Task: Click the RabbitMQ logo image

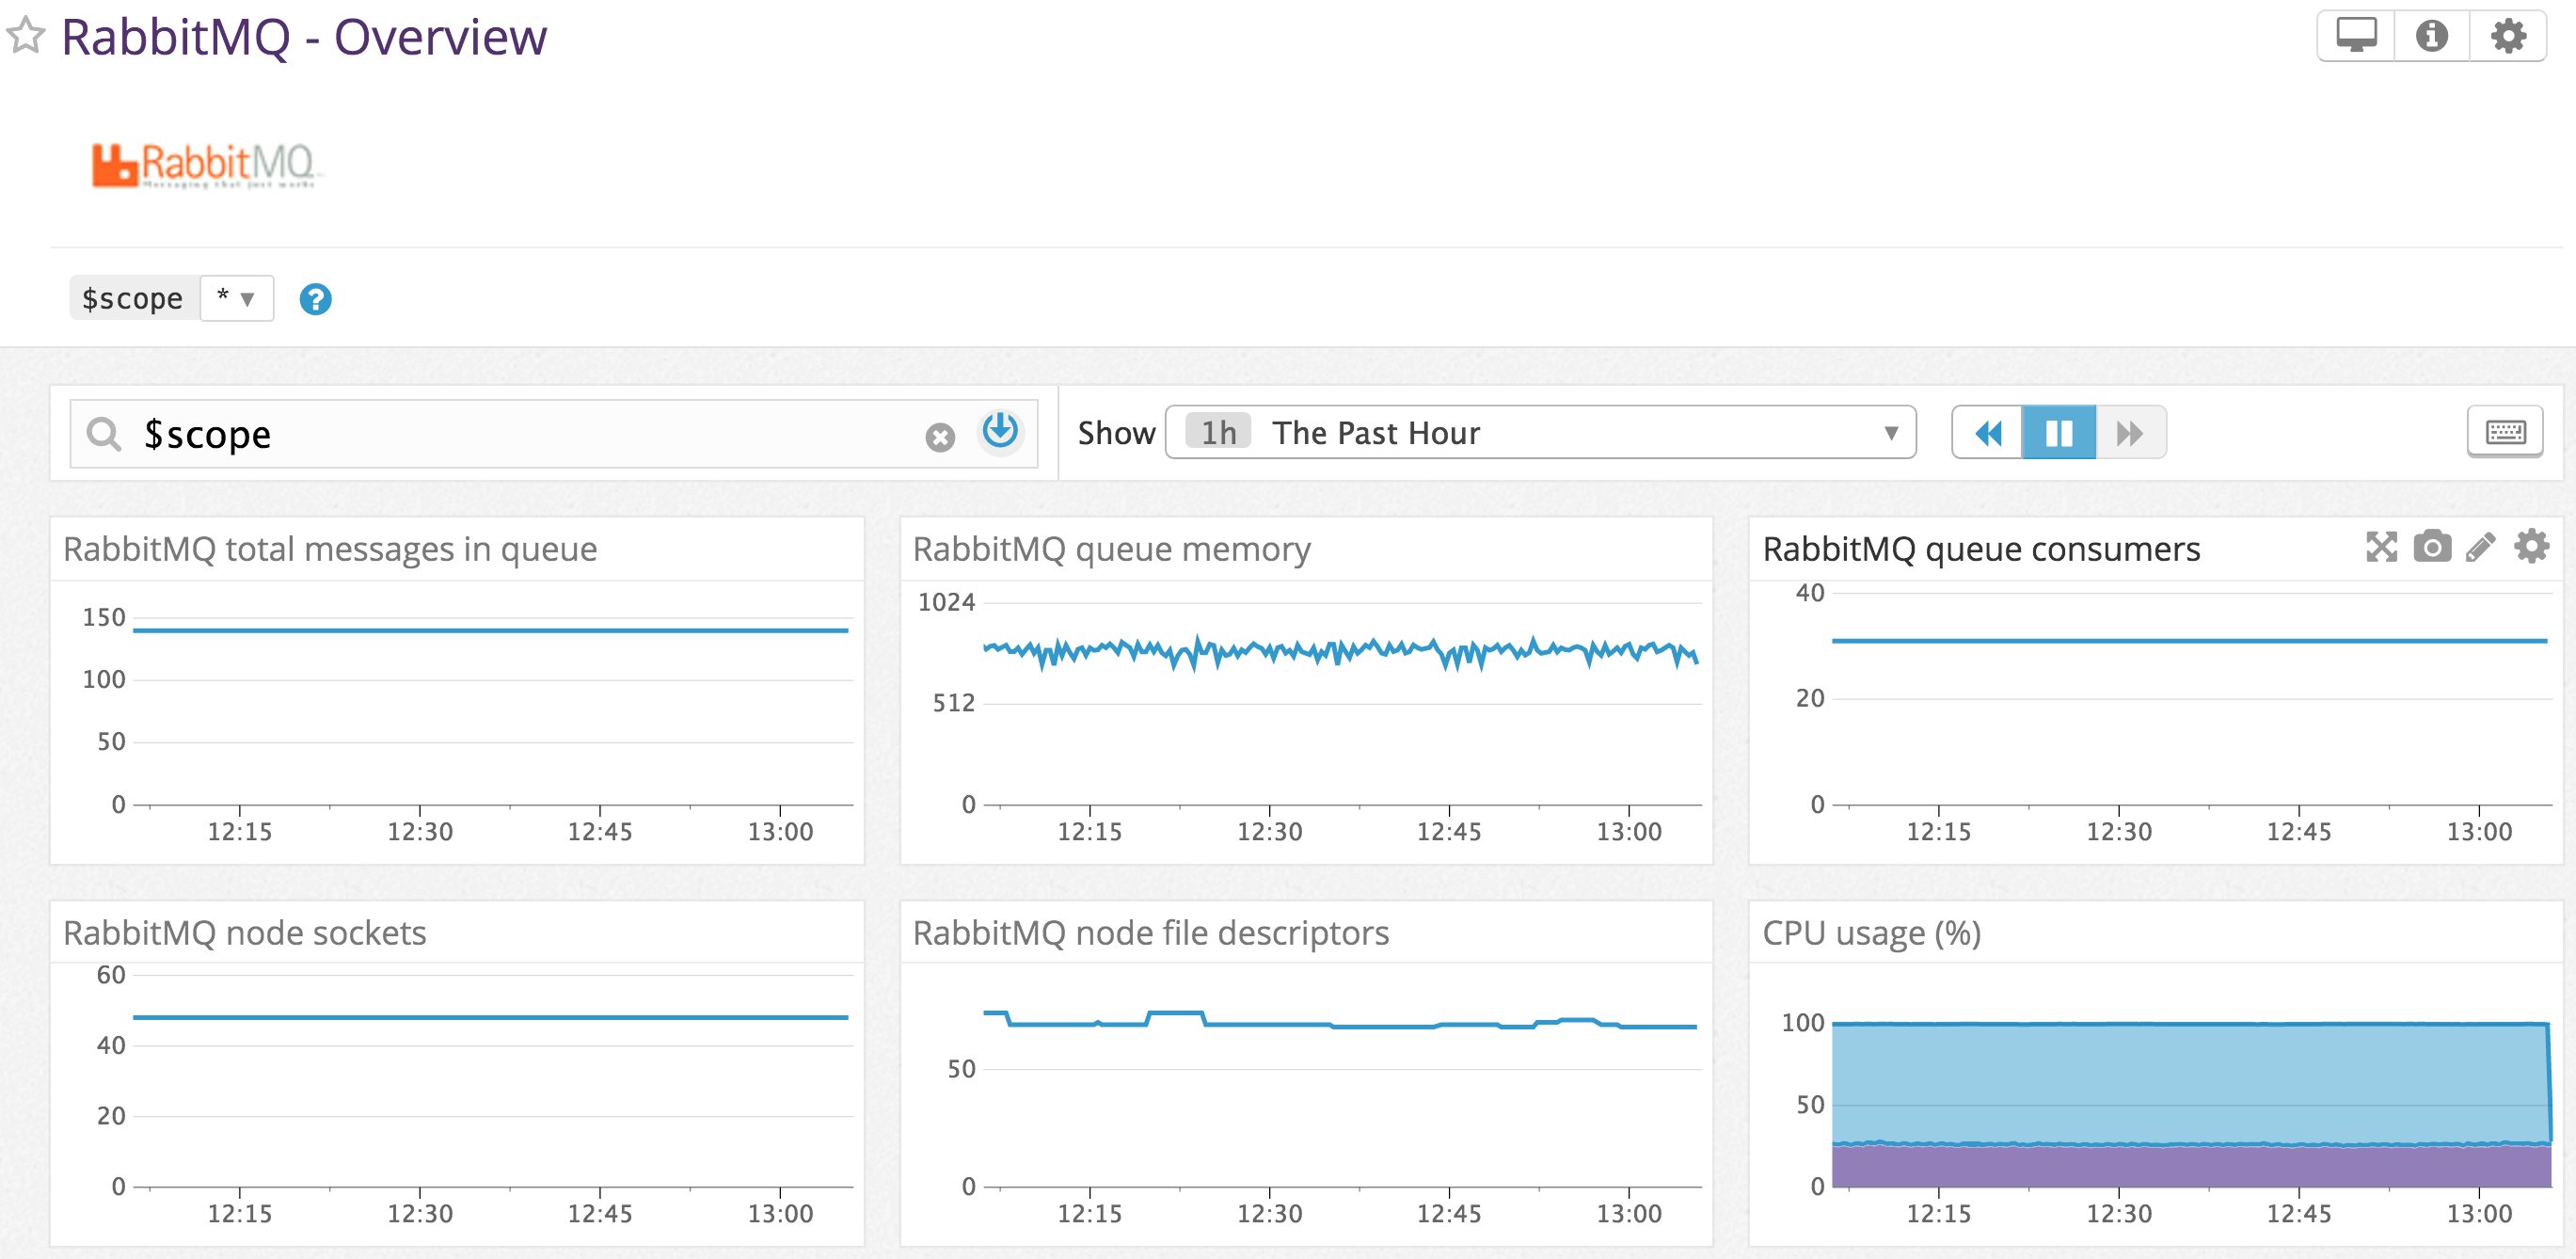Action: [204, 164]
